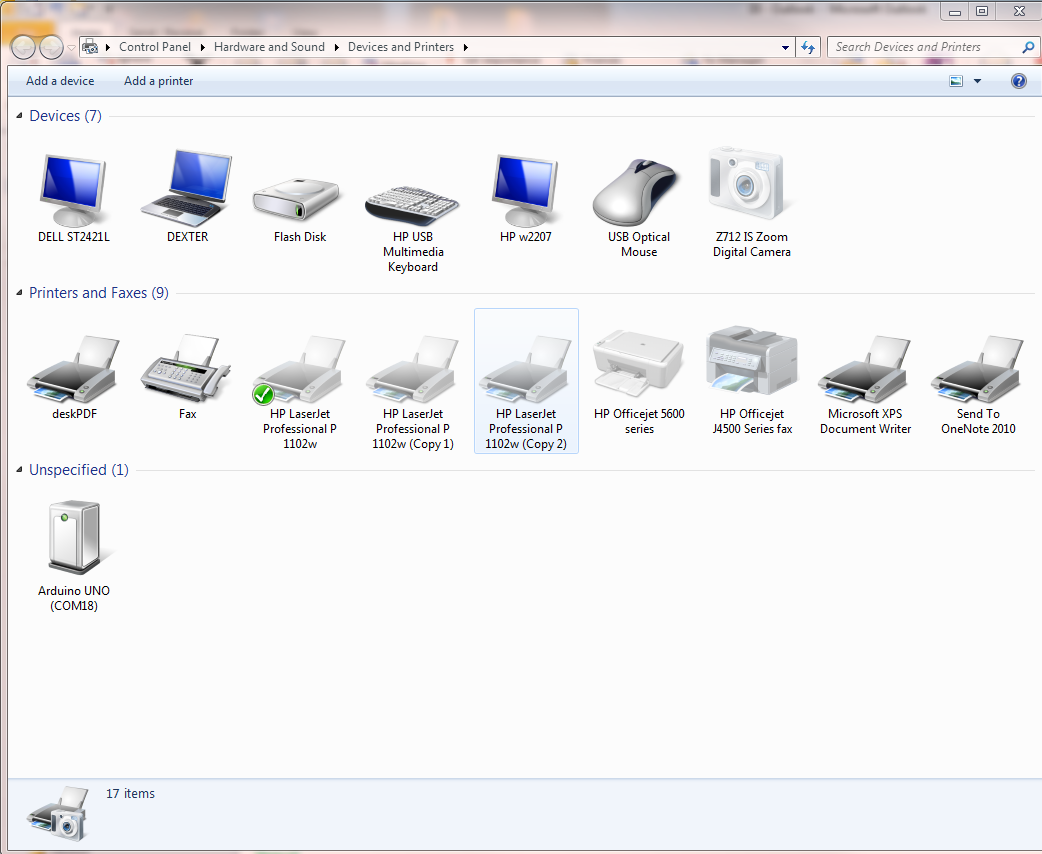
Task: Click the "17 items" details pane text
Action: pyautogui.click(x=130, y=794)
